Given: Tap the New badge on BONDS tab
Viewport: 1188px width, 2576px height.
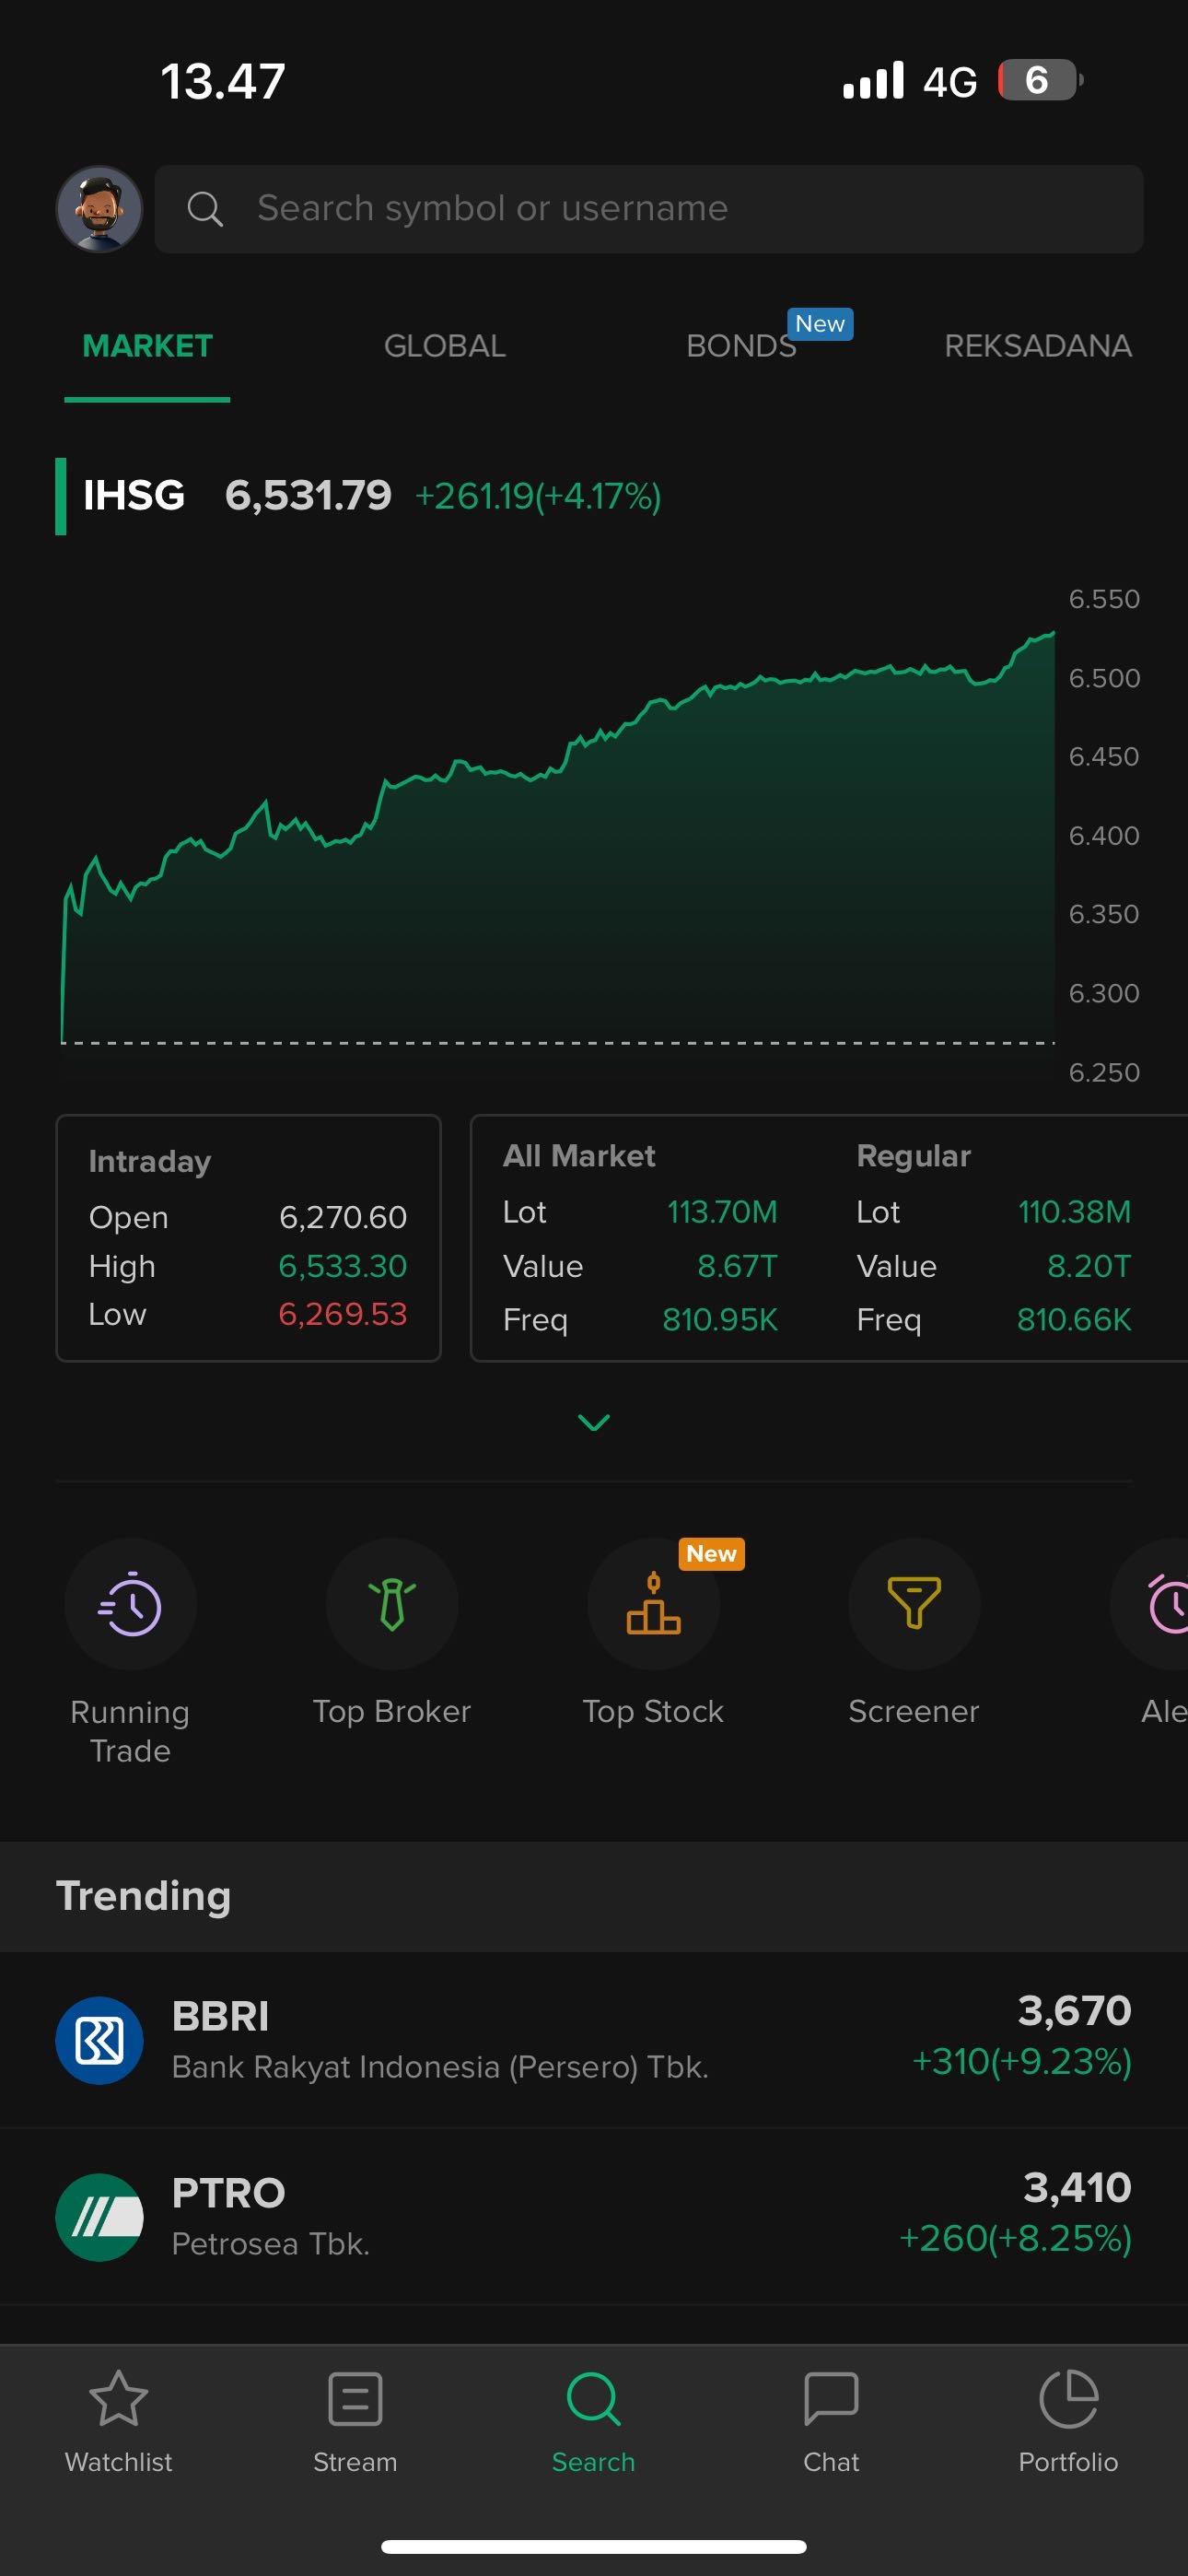Looking at the screenshot, I should pos(820,324).
